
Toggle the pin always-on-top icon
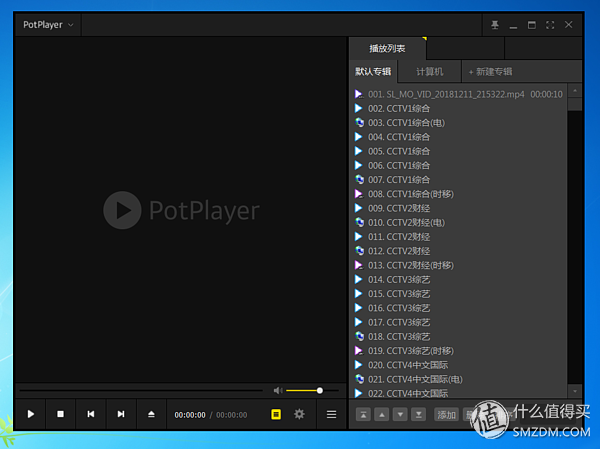(494, 24)
